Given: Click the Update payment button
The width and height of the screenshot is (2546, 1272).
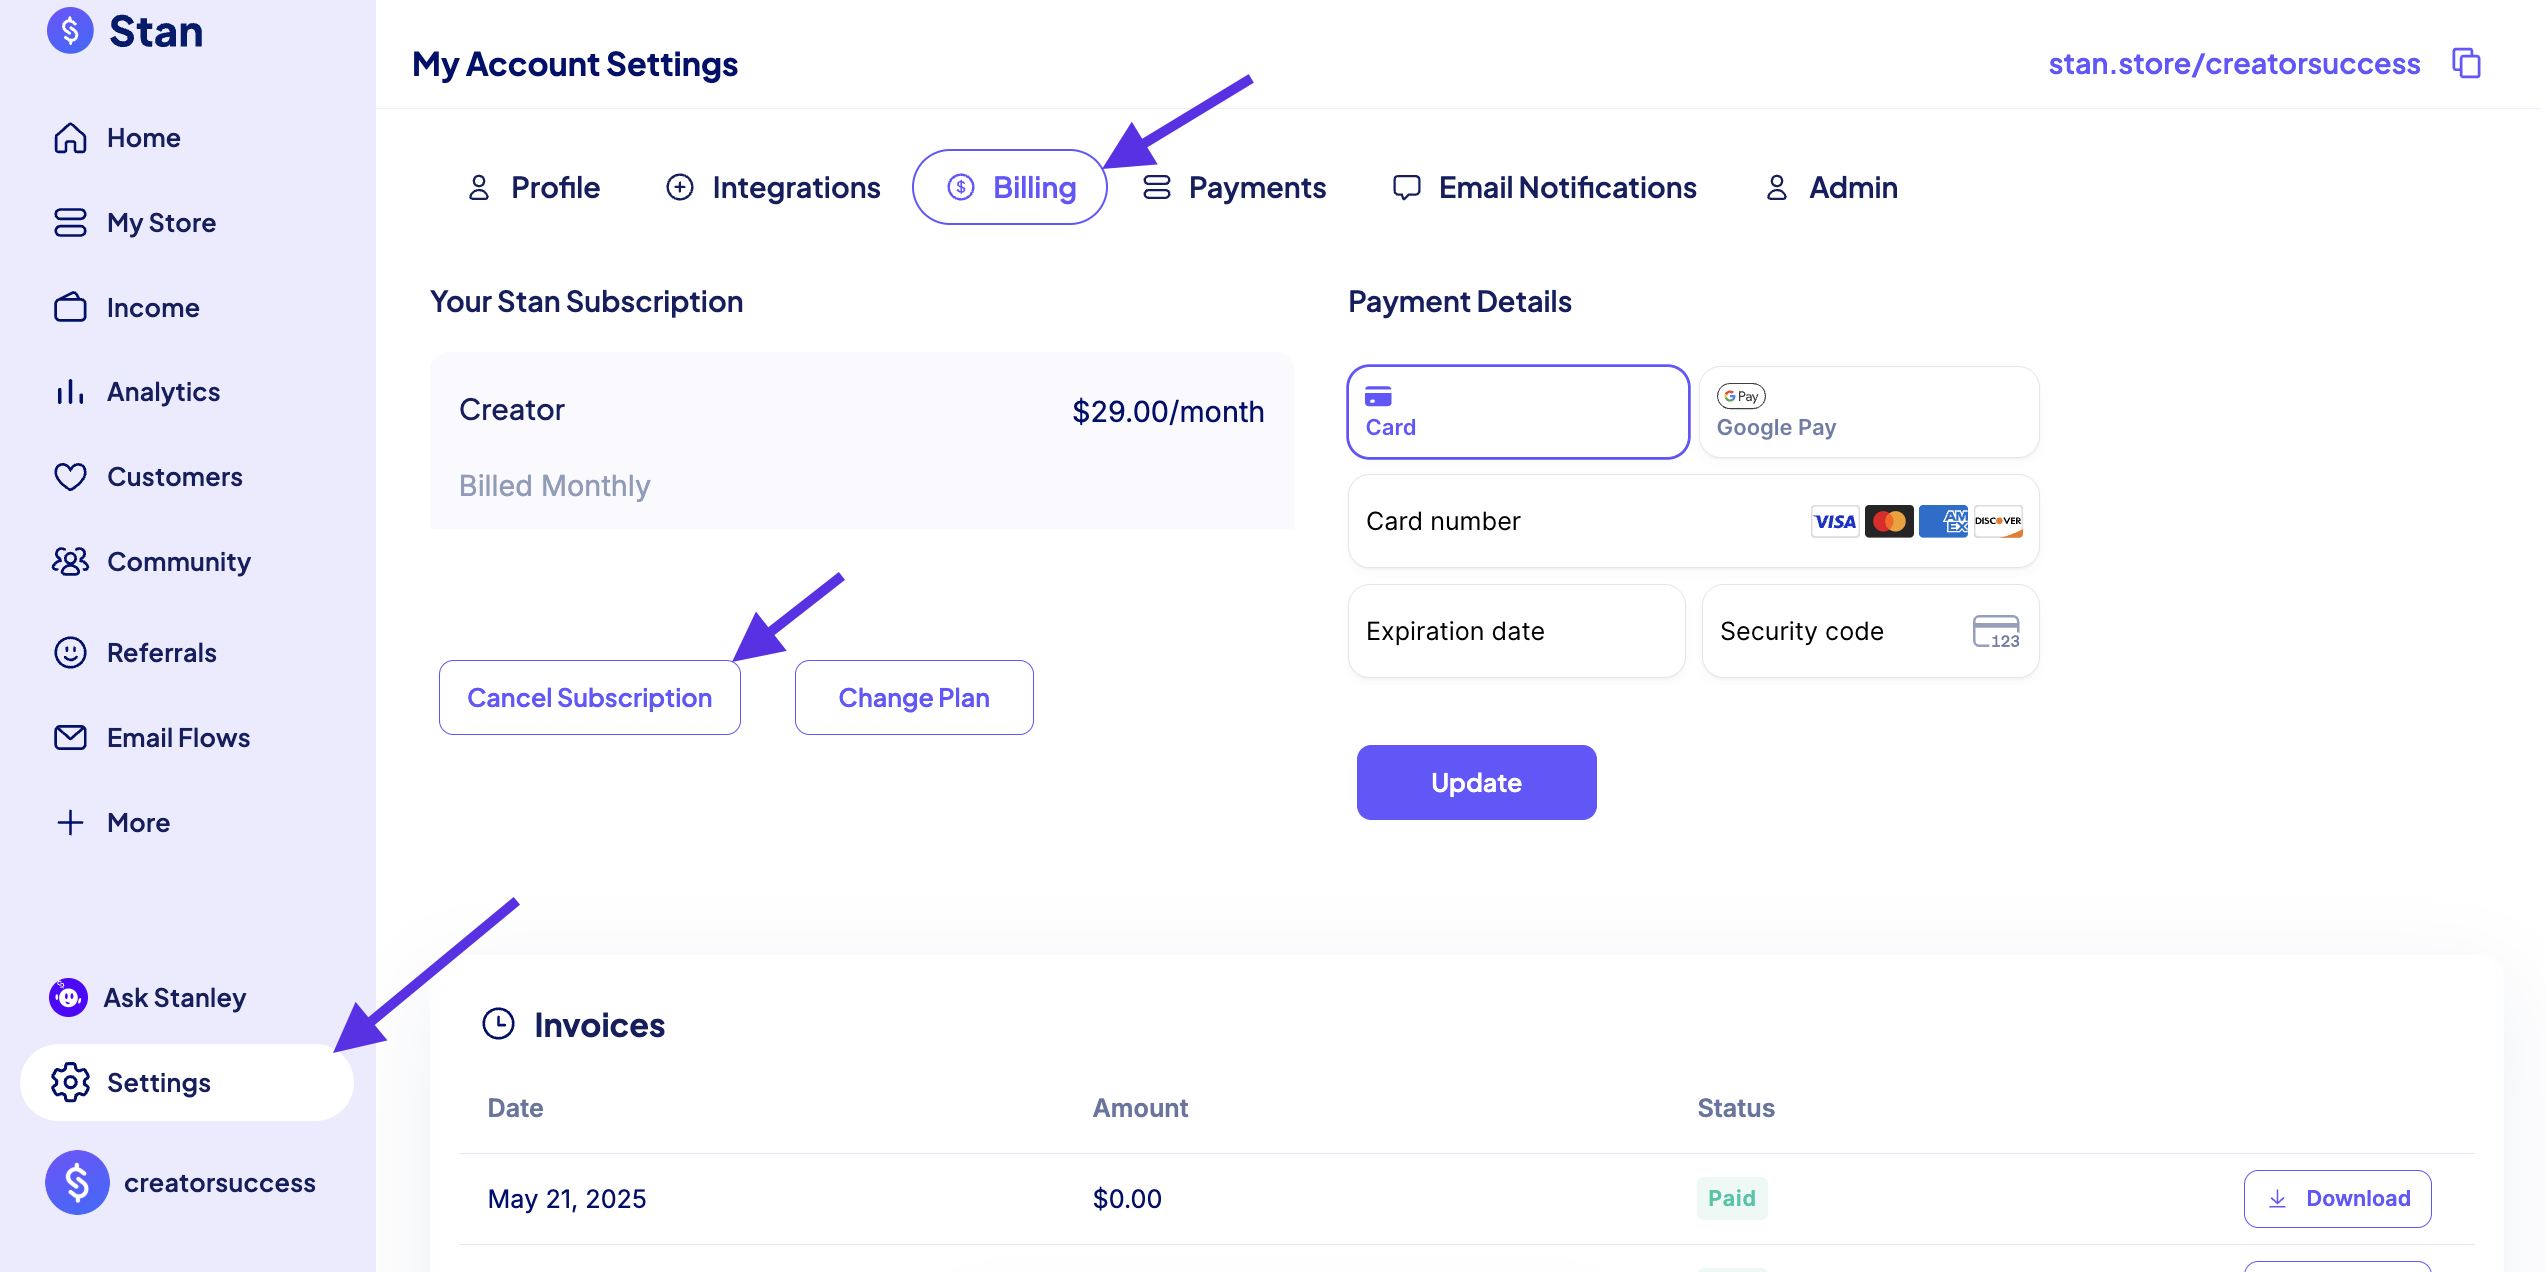Looking at the screenshot, I should pos(1476,782).
